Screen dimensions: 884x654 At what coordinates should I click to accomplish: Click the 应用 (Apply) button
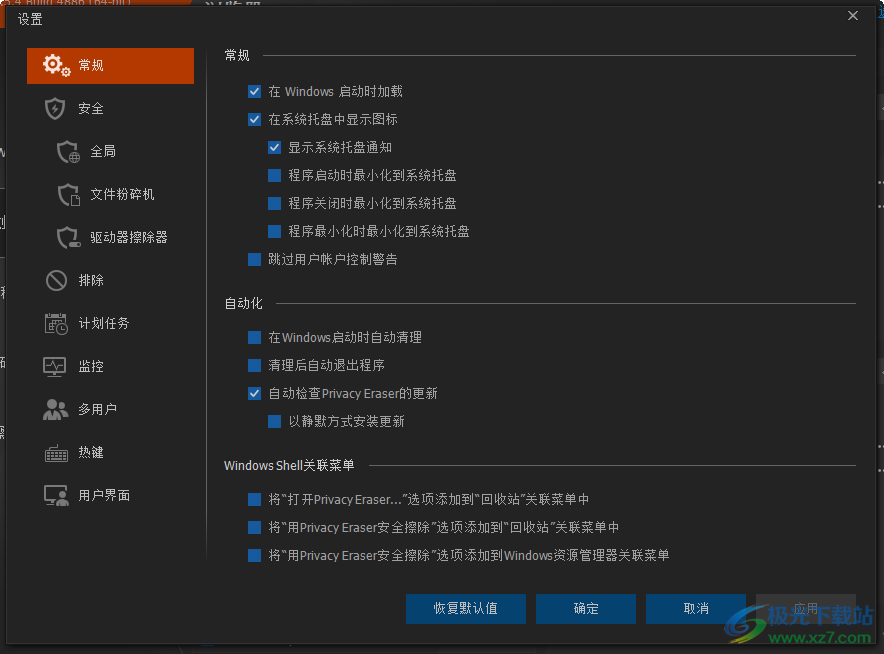(x=806, y=608)
